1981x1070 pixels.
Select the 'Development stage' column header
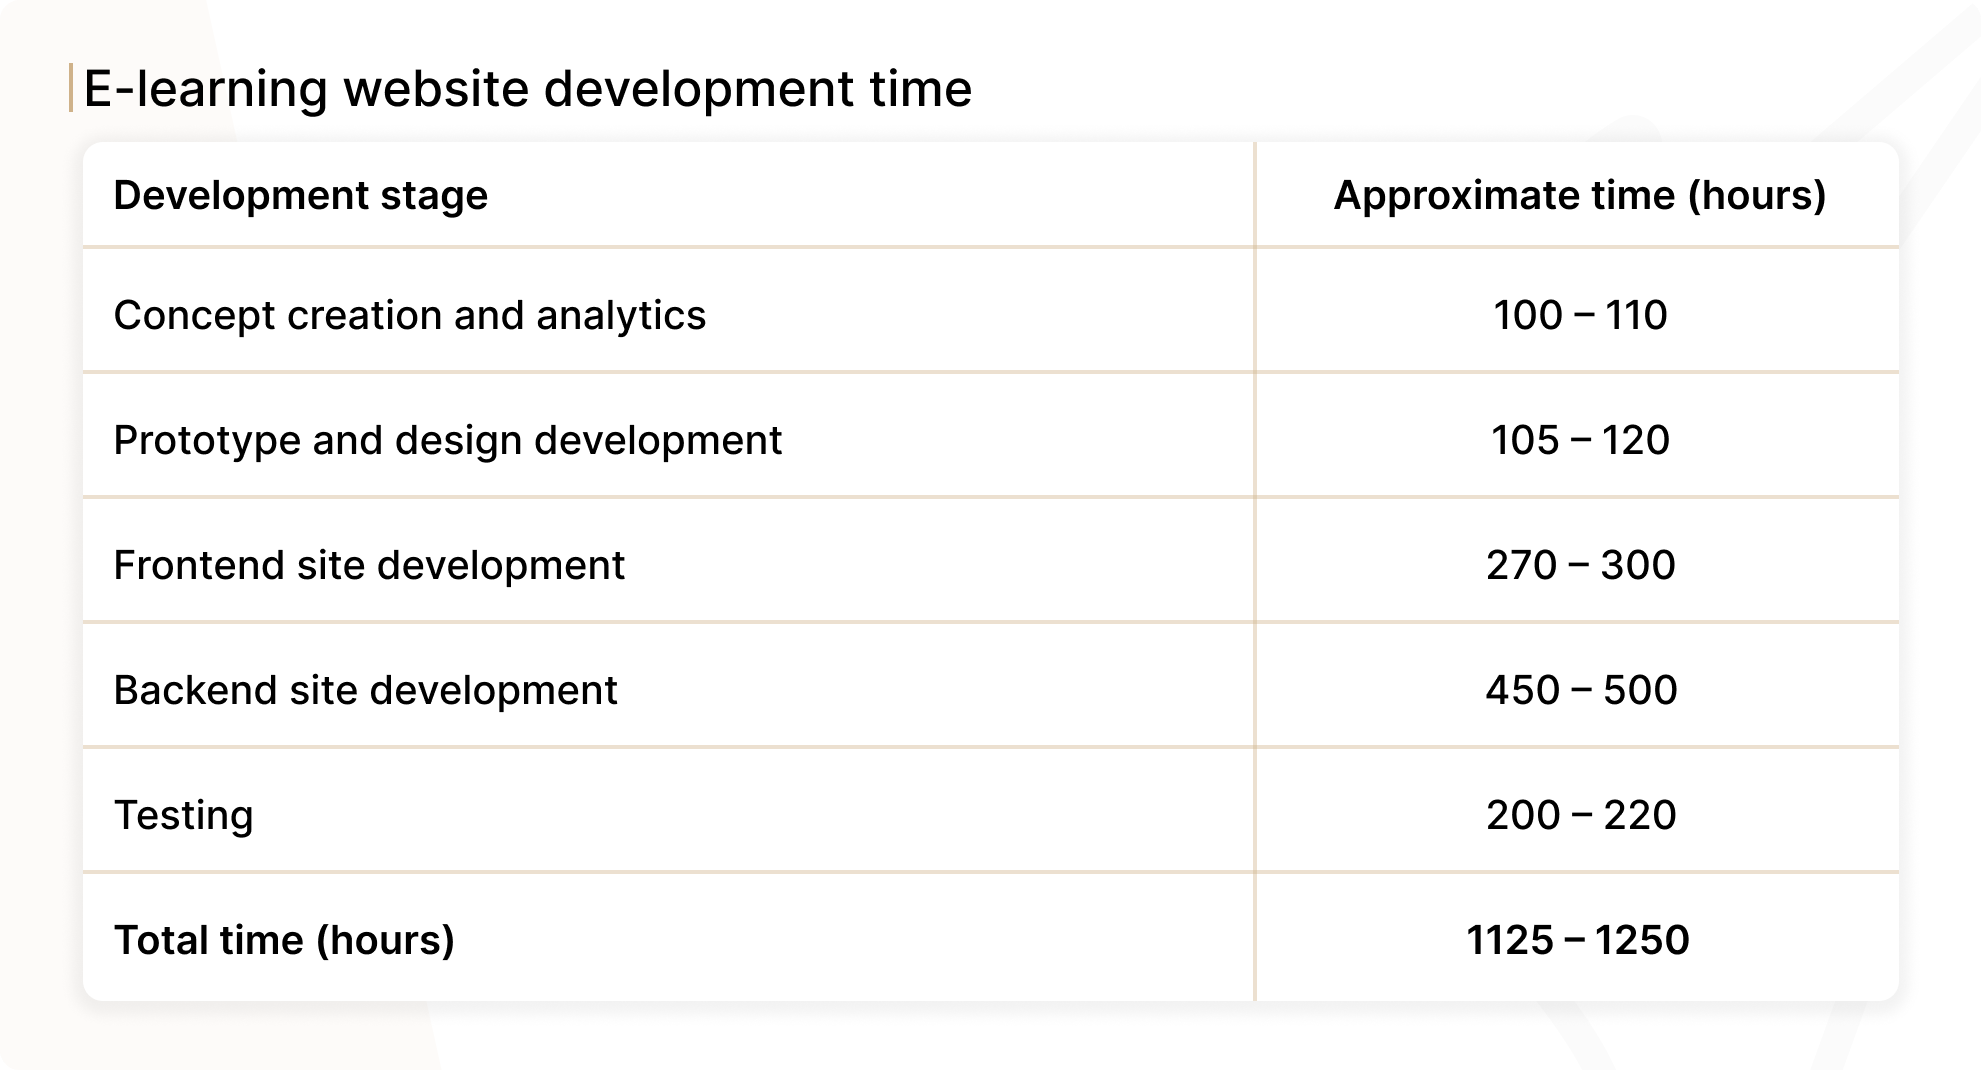(300, 195)
